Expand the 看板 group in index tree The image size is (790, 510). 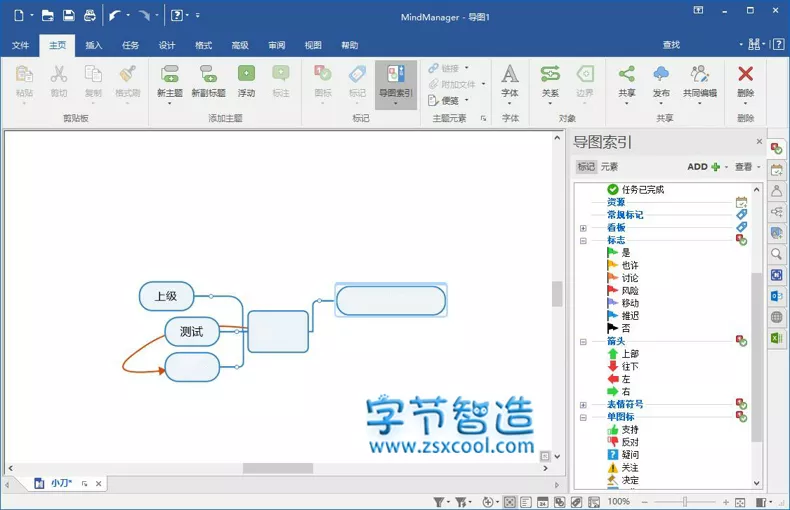[583, 228]
